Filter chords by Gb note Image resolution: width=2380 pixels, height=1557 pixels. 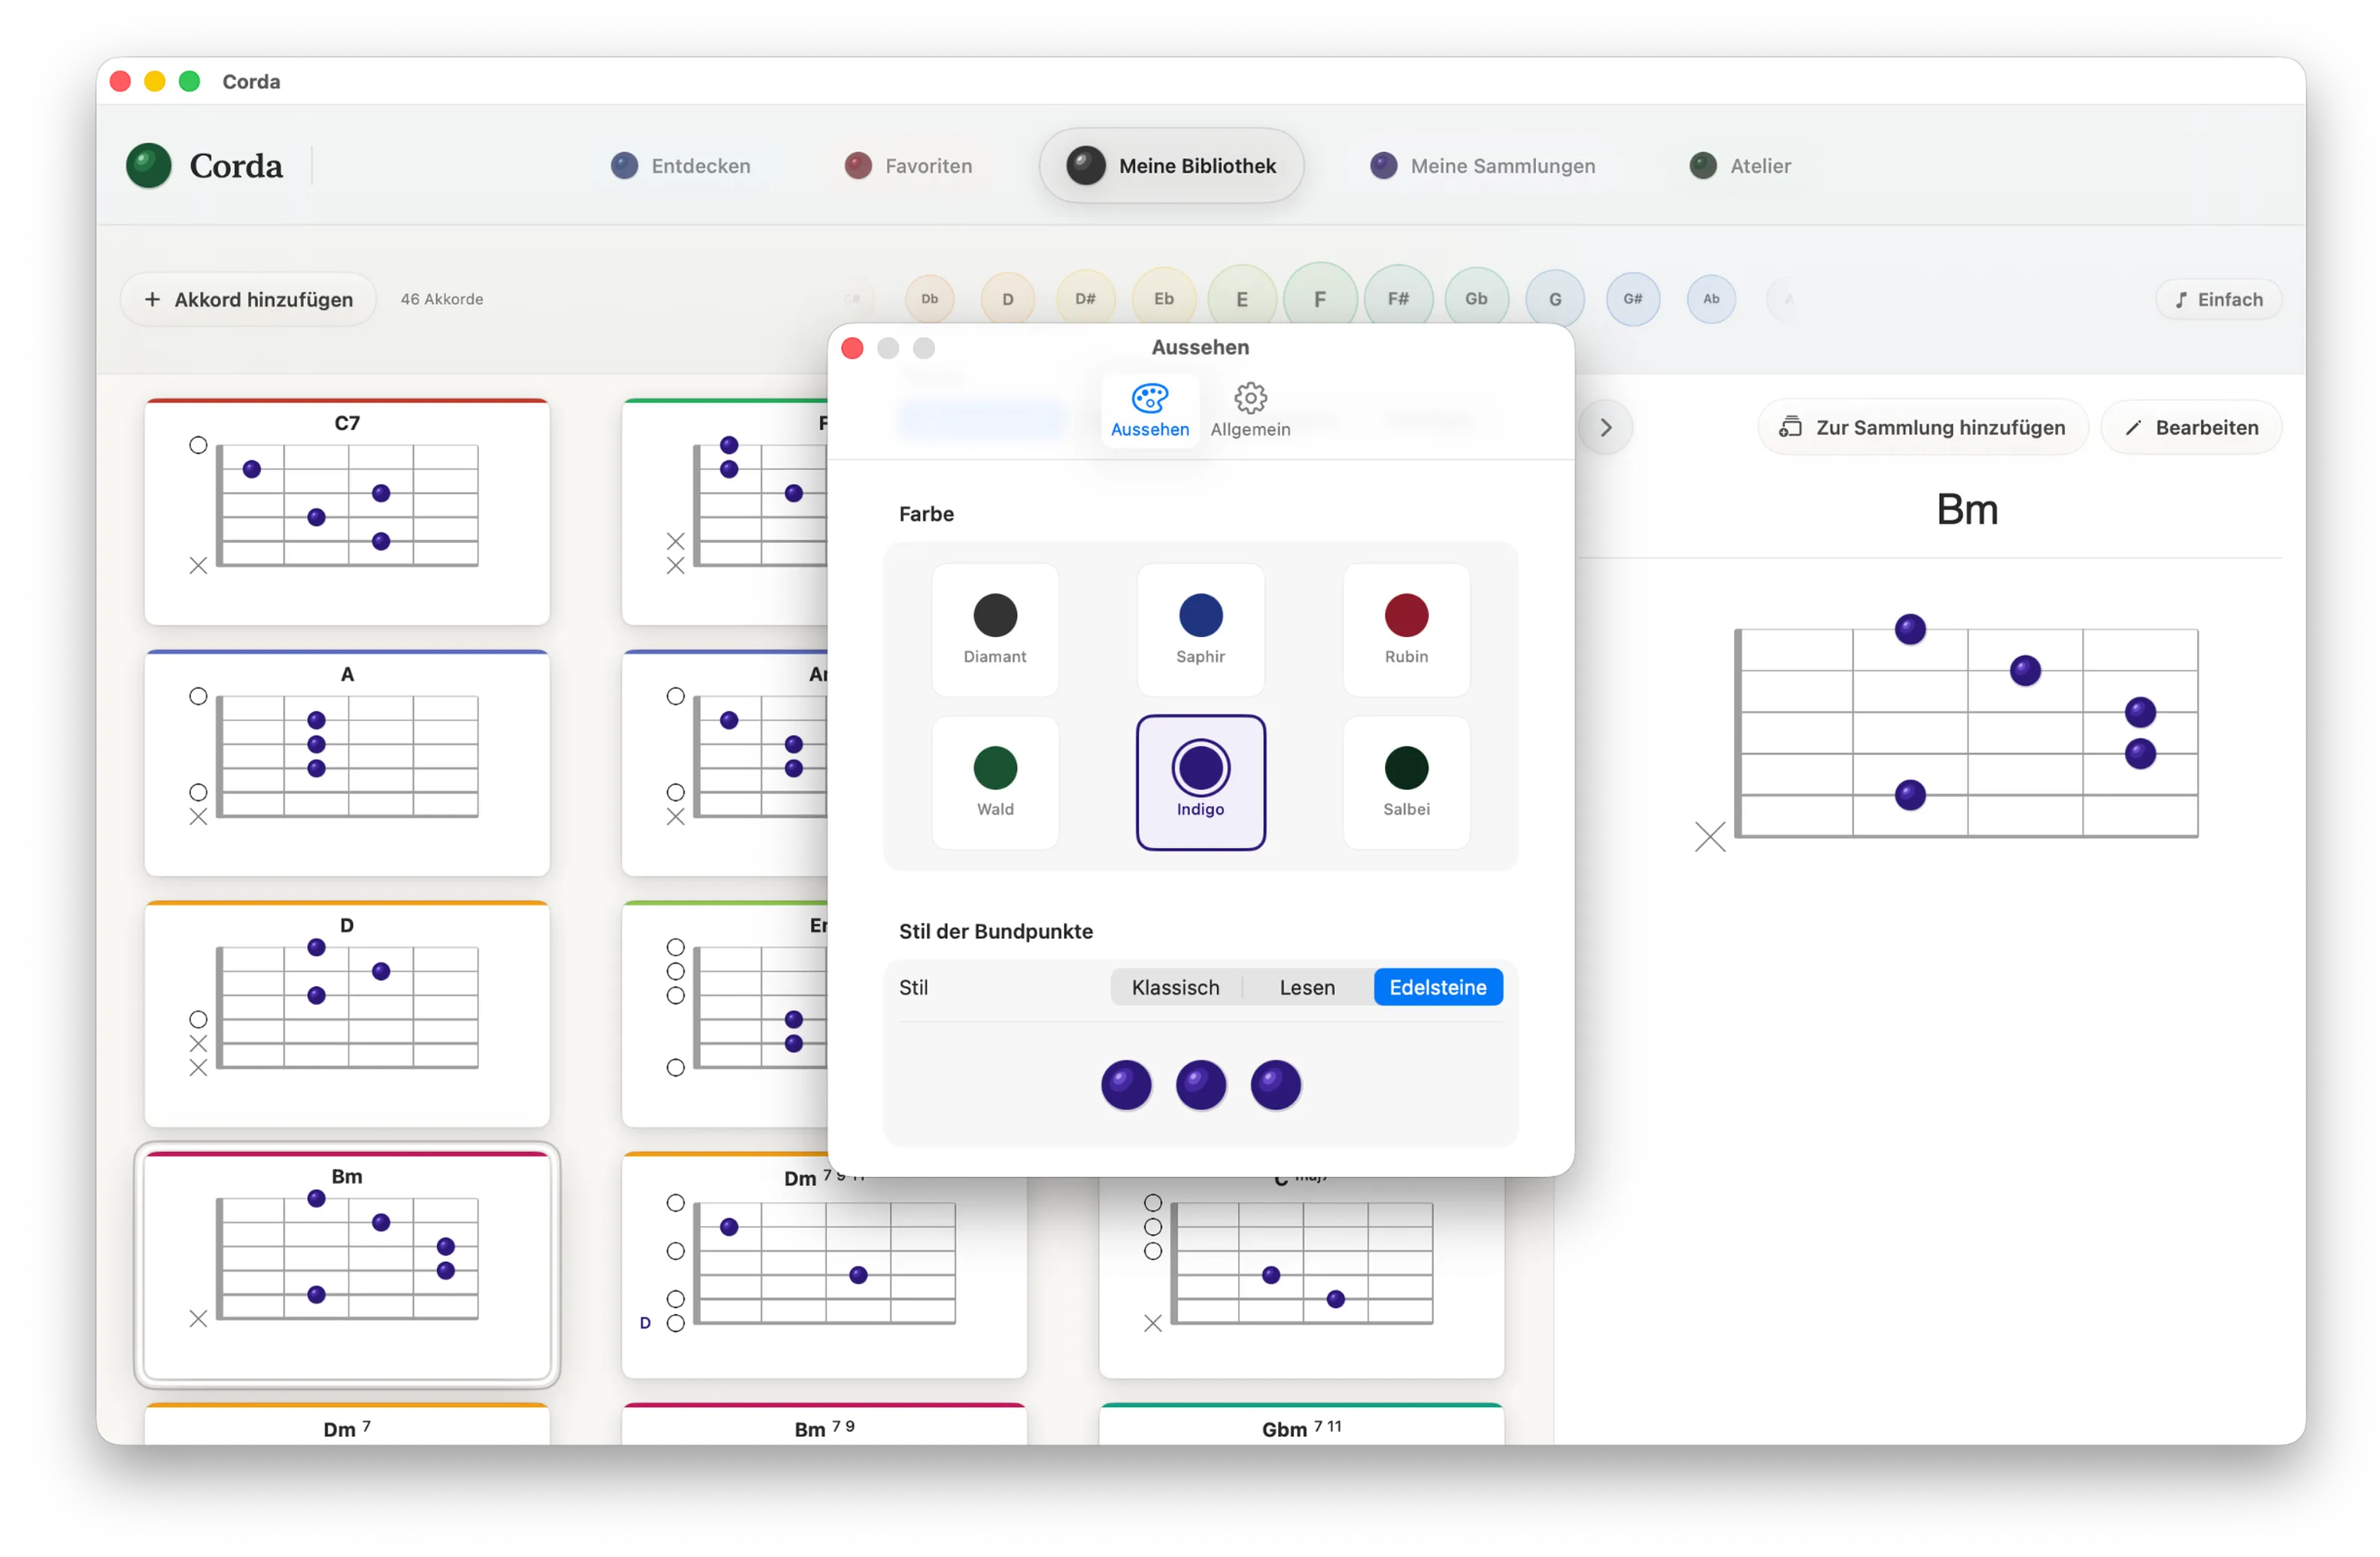coord(1476,299)
